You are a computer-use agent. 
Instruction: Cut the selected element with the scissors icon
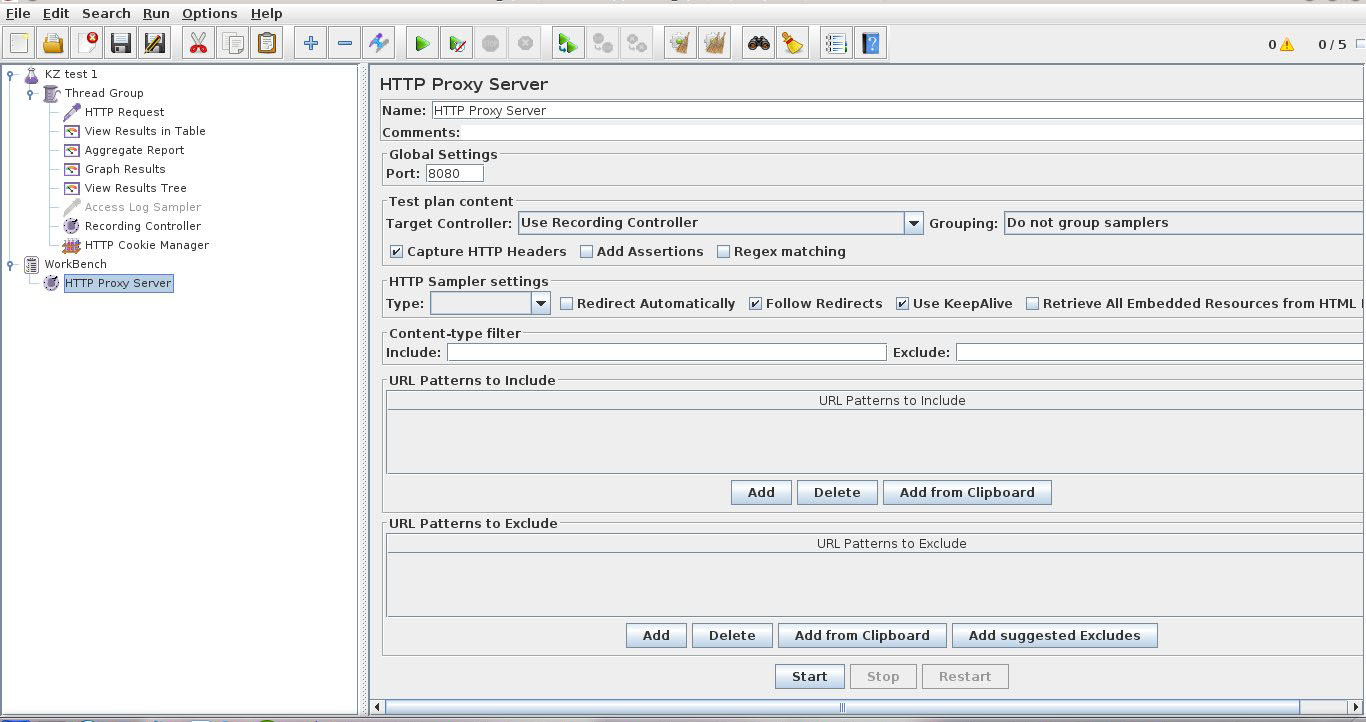click(x=198, y=43)
